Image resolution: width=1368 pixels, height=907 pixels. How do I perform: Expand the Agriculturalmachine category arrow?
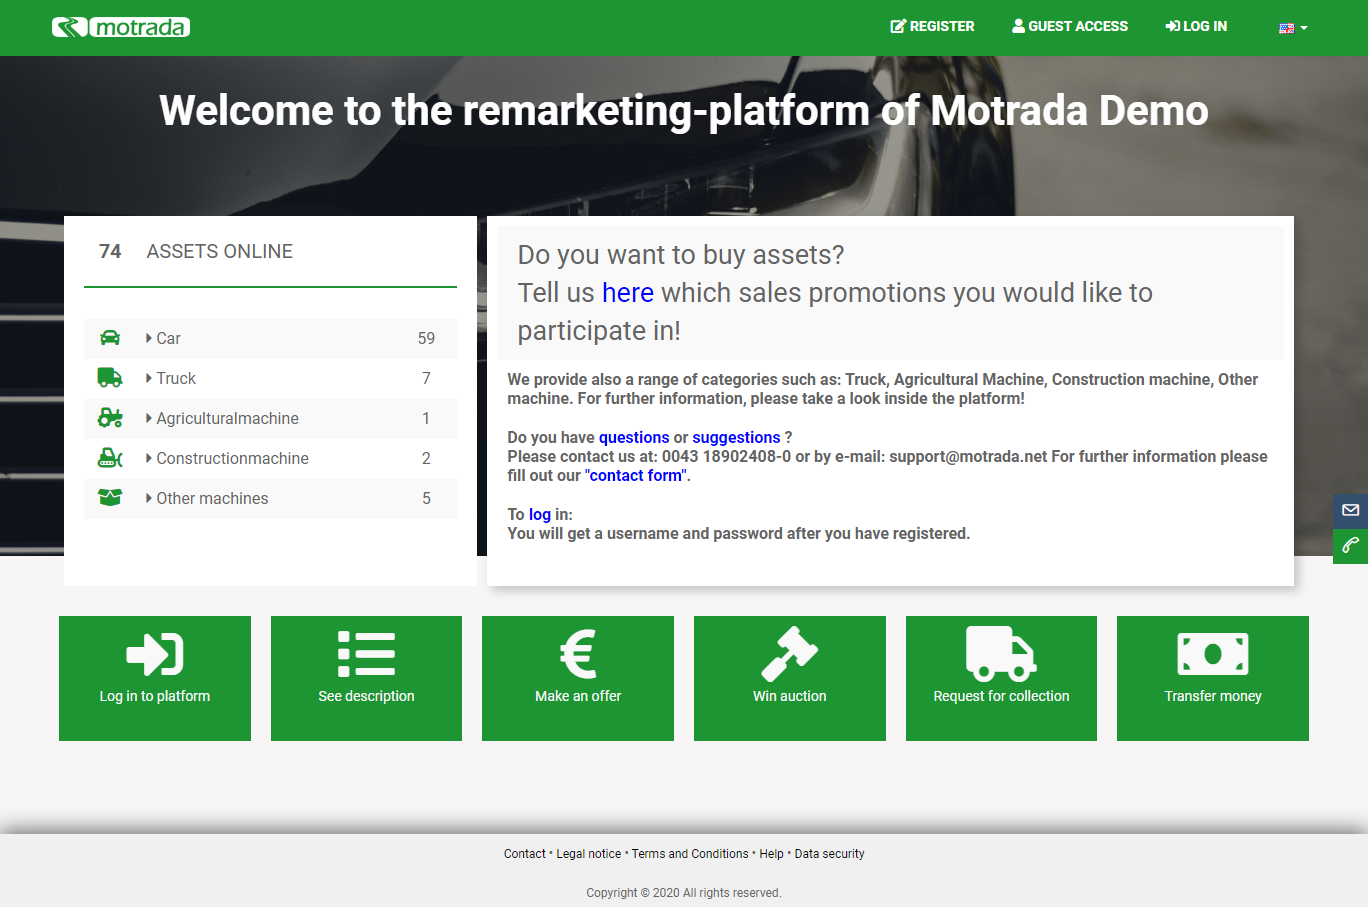[x=149, y=418]
